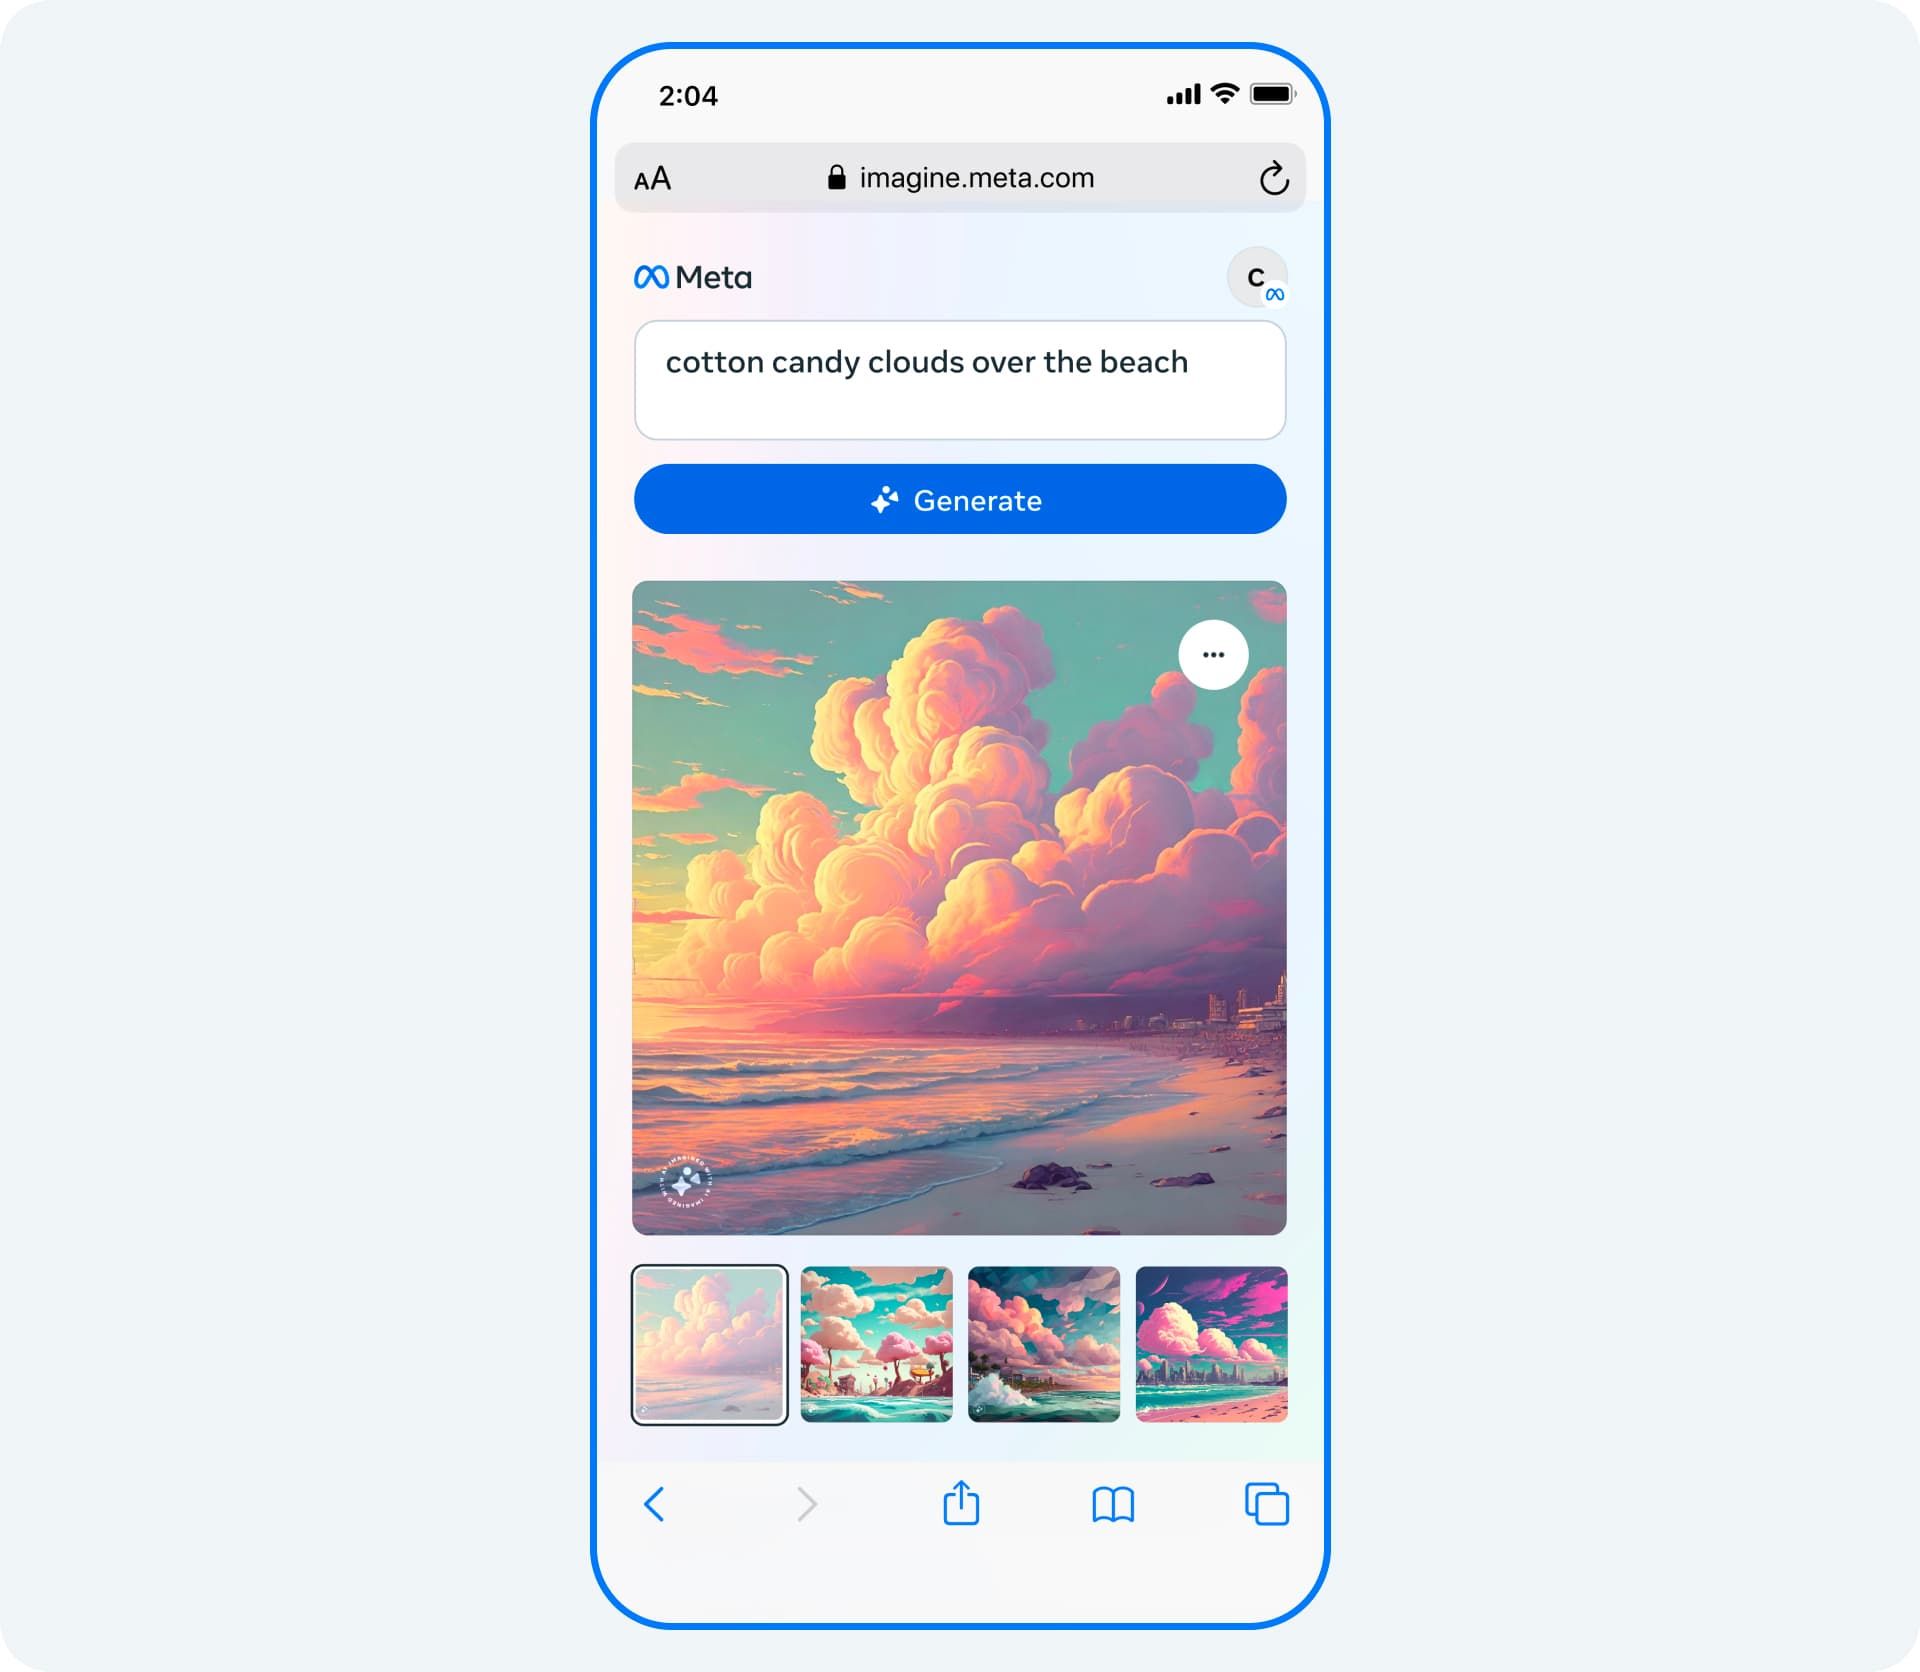
Task: Open the three-dot options menu
Action: 1213,653
